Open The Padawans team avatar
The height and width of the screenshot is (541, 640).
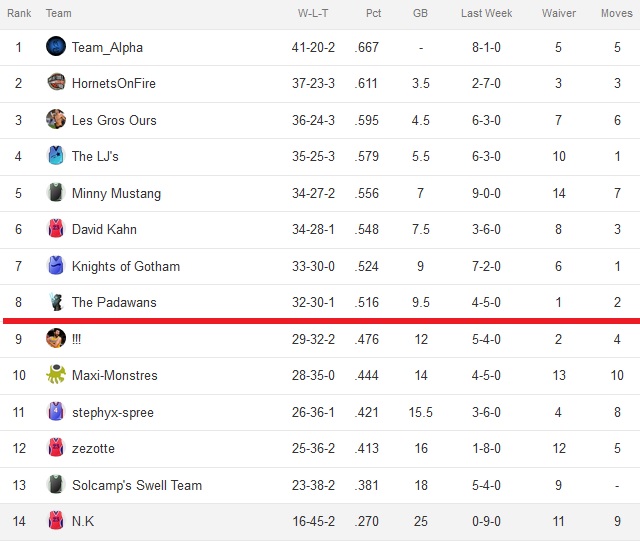point(56,302)
